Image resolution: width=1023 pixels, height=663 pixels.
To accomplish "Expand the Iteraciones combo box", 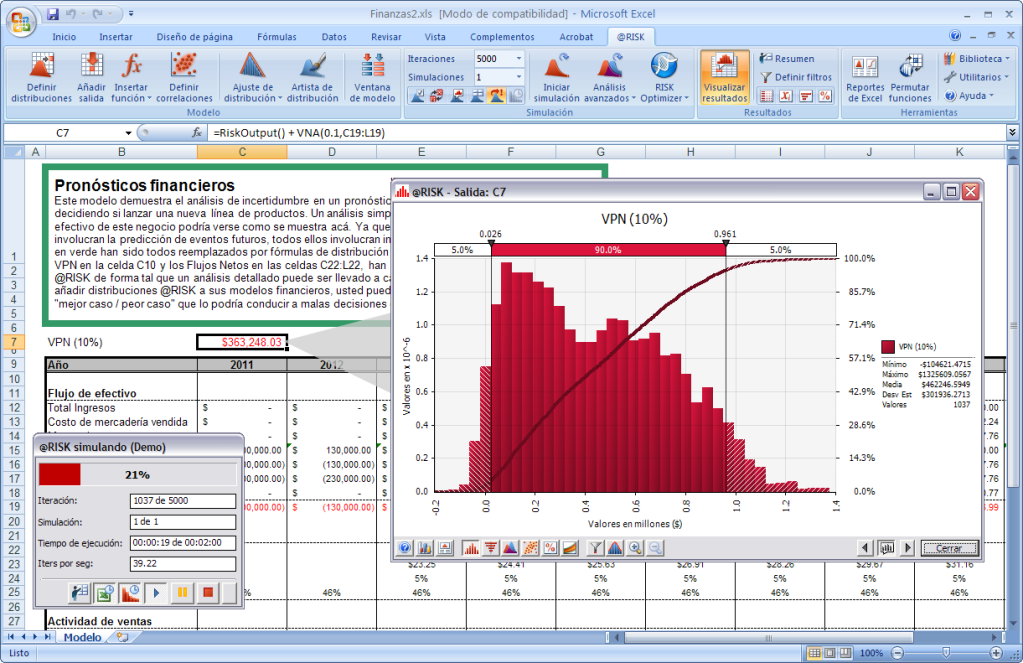I will pos(519,59).
